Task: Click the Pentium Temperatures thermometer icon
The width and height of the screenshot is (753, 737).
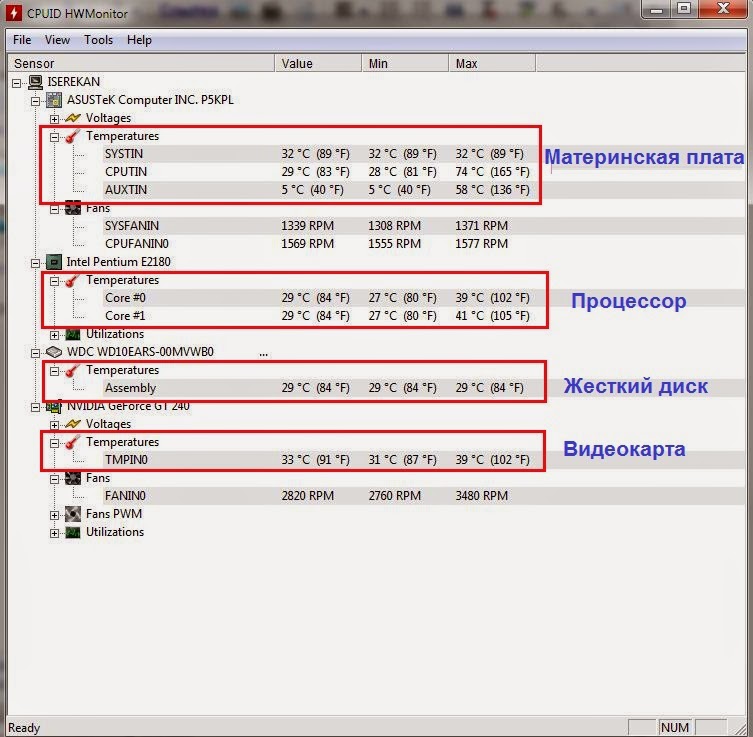Action: (x=73, y=280)
